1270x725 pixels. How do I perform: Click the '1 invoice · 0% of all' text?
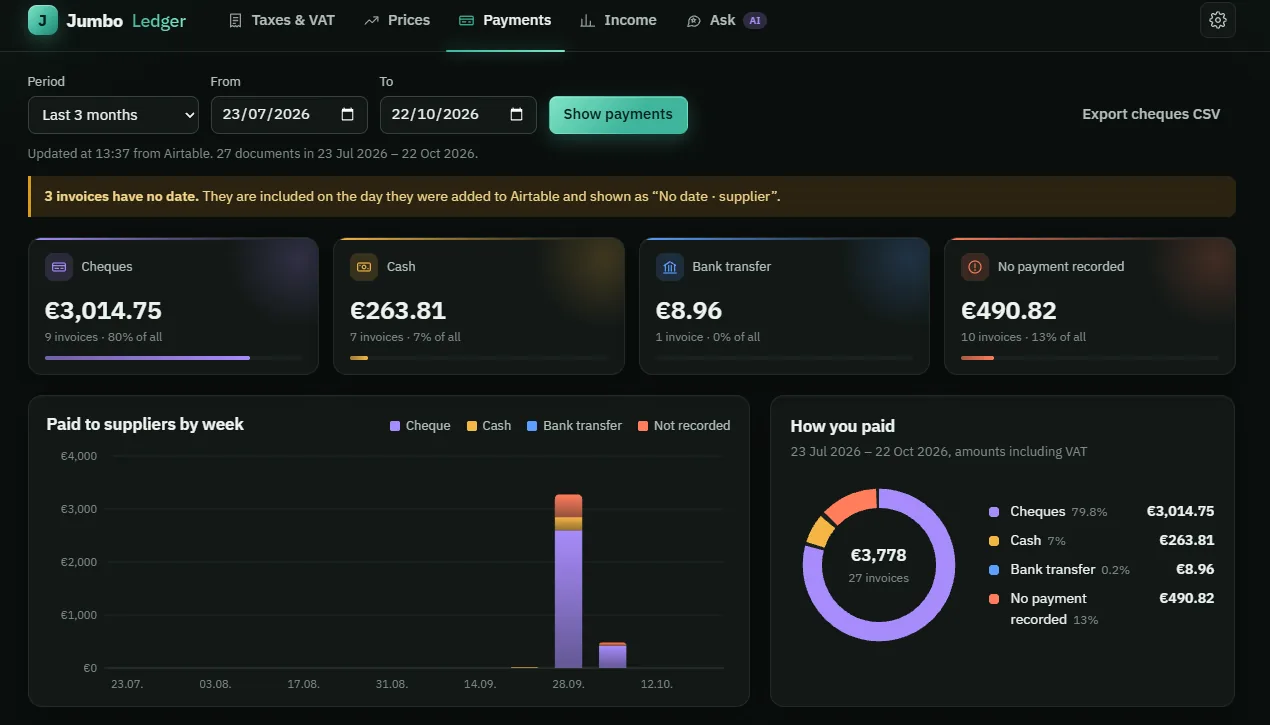[708, 337]
